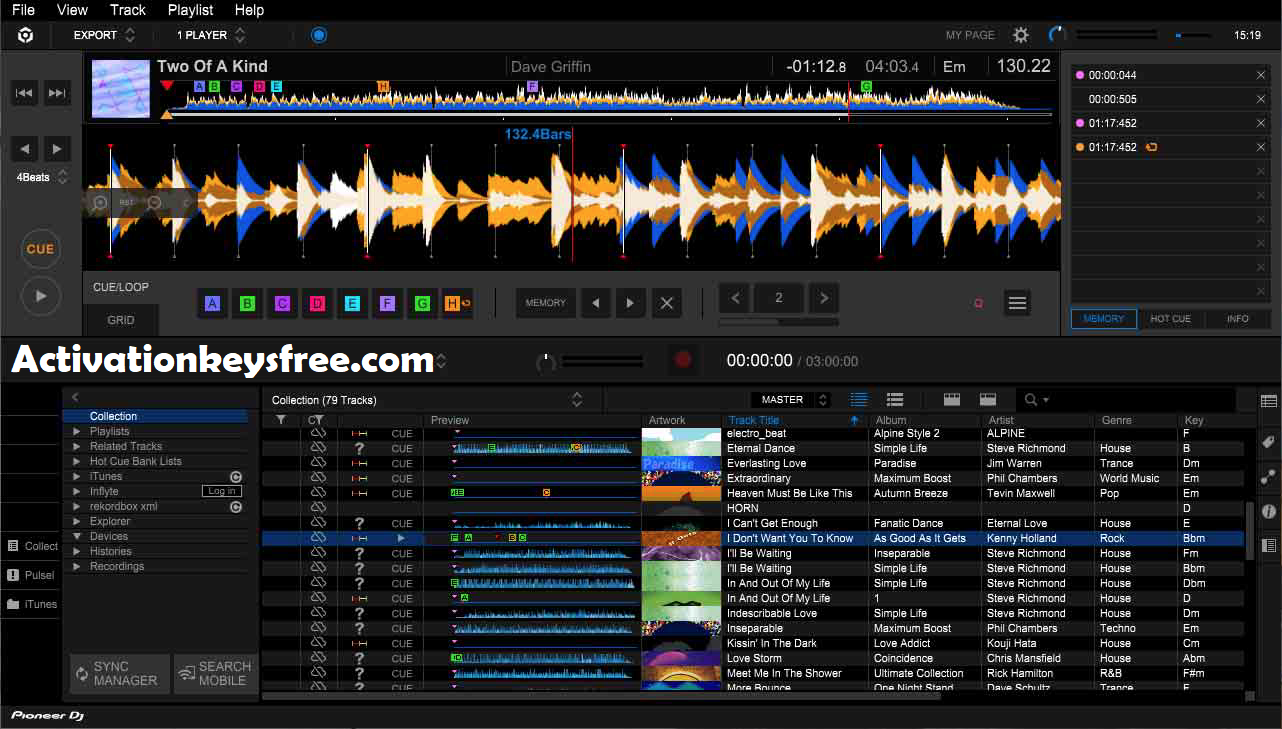Switch browser to detailed list view
This screenshot has width=1282, height=729.
(x=859, y=400)
